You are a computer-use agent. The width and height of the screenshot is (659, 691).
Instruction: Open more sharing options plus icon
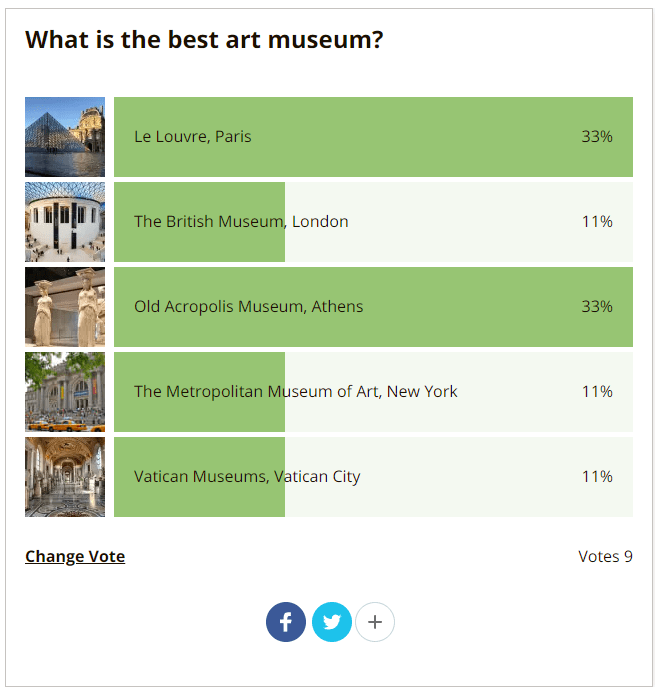(x=375, y=622)
